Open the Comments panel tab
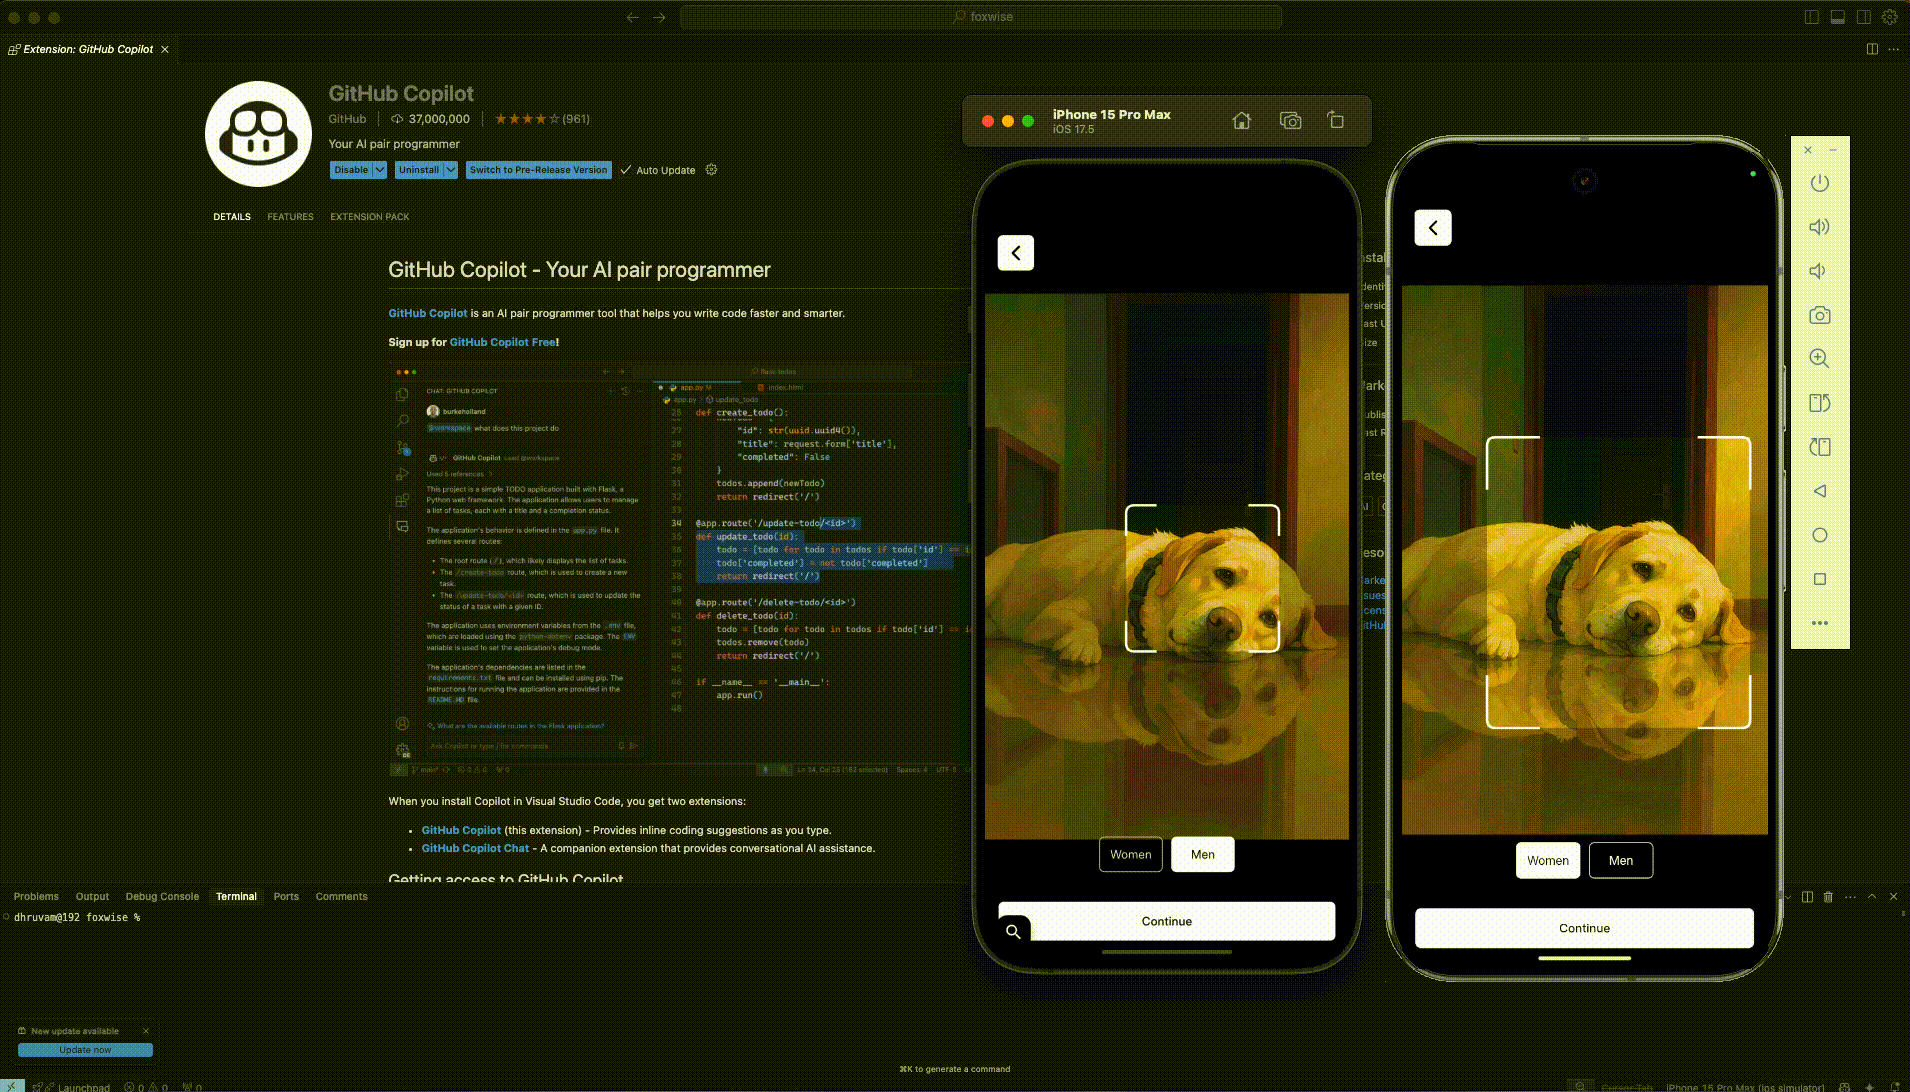 [x=341, y=897]
